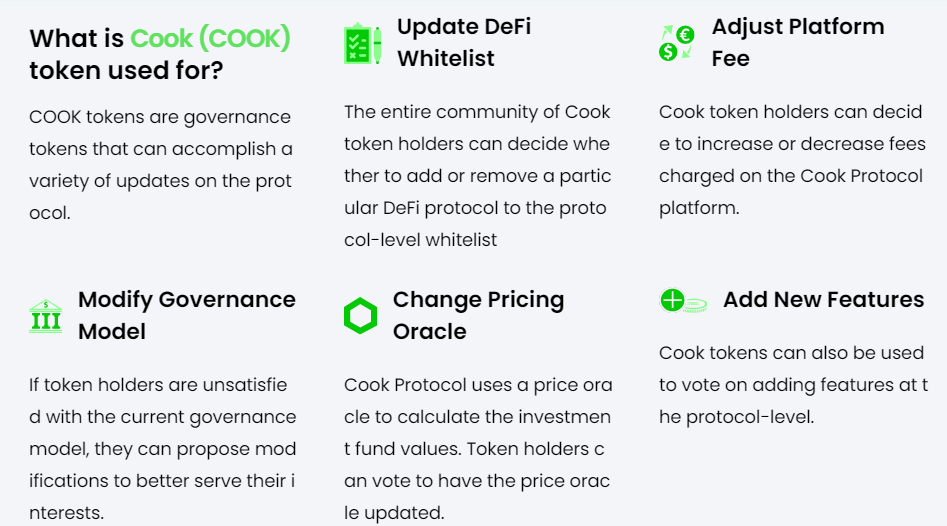Image resolution: width=947 pixels, height=526 pixels.
Task: Click the "Change Pricing Oracle" heading
Action: 478,315
